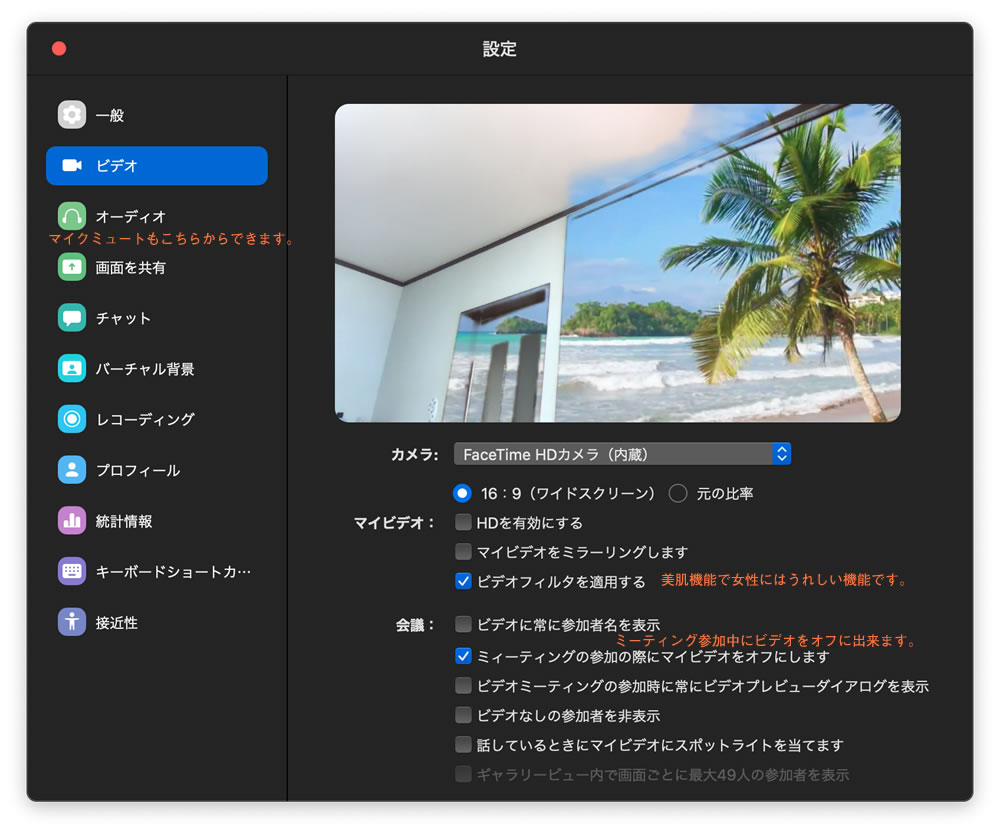Click the マイビデオ: label text
1000x833 pixels.
(x=394, y=522)
